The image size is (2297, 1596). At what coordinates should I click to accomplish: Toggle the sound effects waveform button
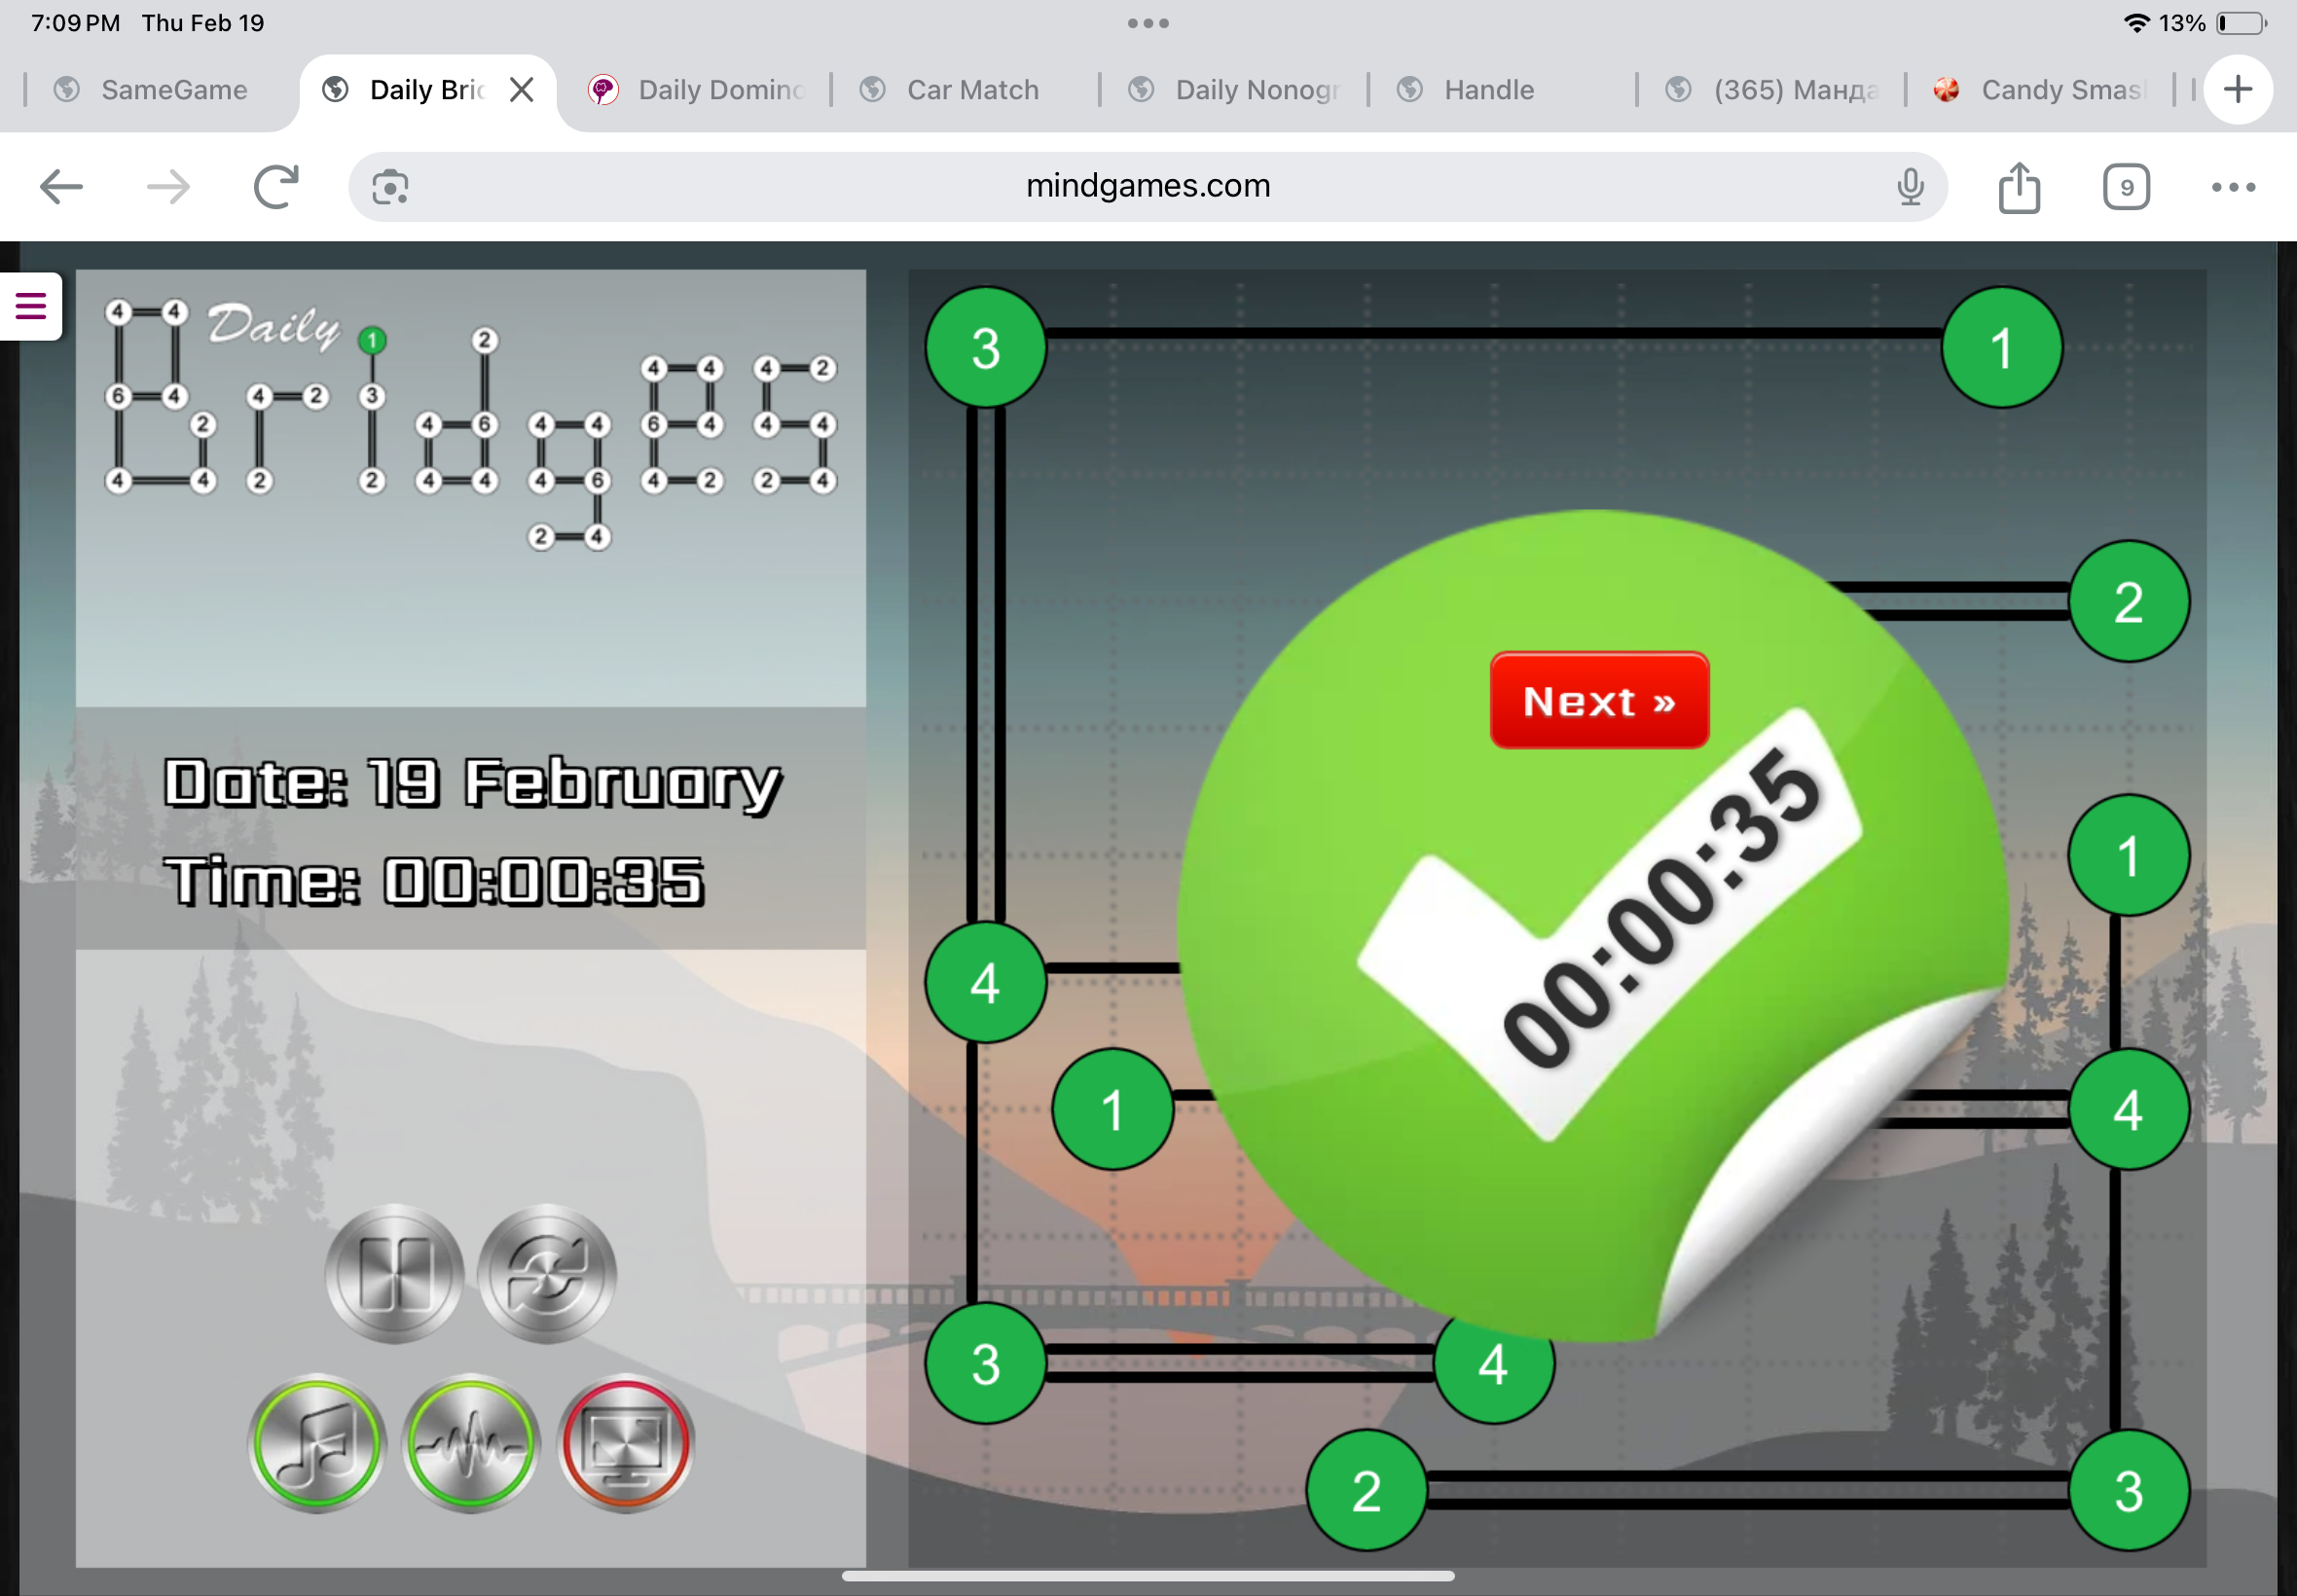(470, 1443)
